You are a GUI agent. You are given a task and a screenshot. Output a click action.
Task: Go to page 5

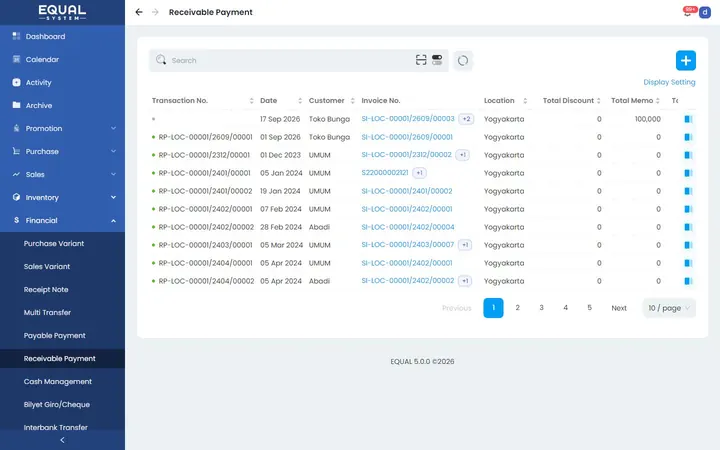click(590, 308)
